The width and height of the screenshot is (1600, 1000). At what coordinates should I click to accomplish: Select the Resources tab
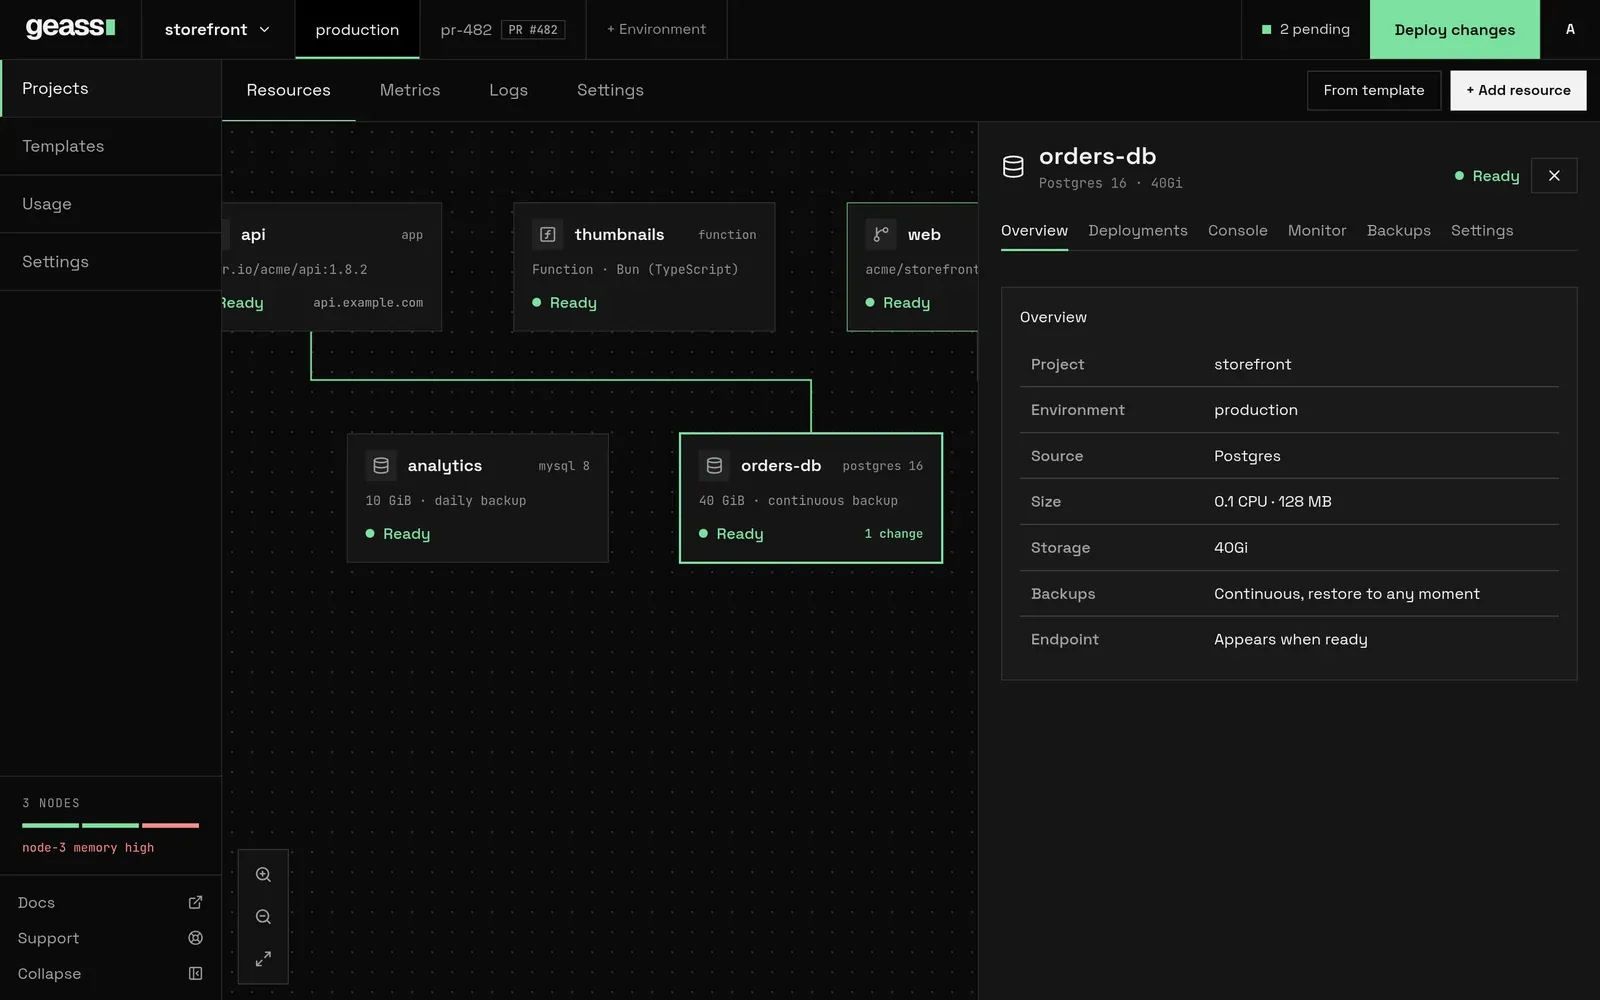click(x=288, y=90)
